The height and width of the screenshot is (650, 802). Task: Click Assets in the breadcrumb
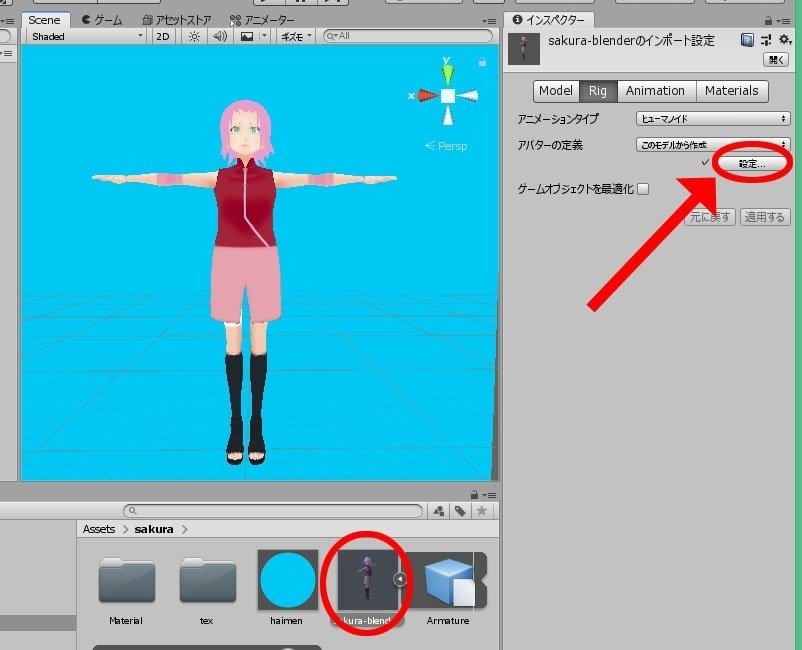coord(99,529)
